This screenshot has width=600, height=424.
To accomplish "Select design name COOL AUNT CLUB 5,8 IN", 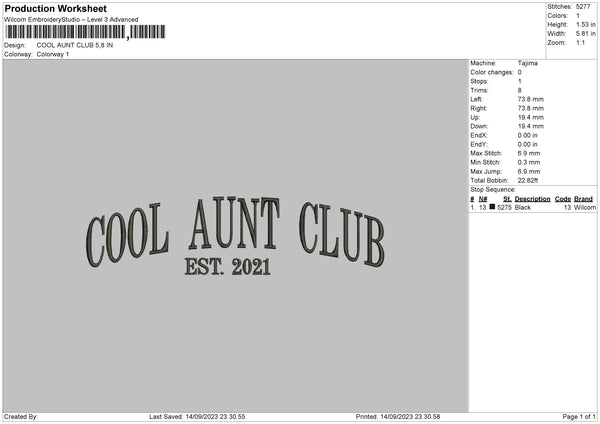I will 75,45.
